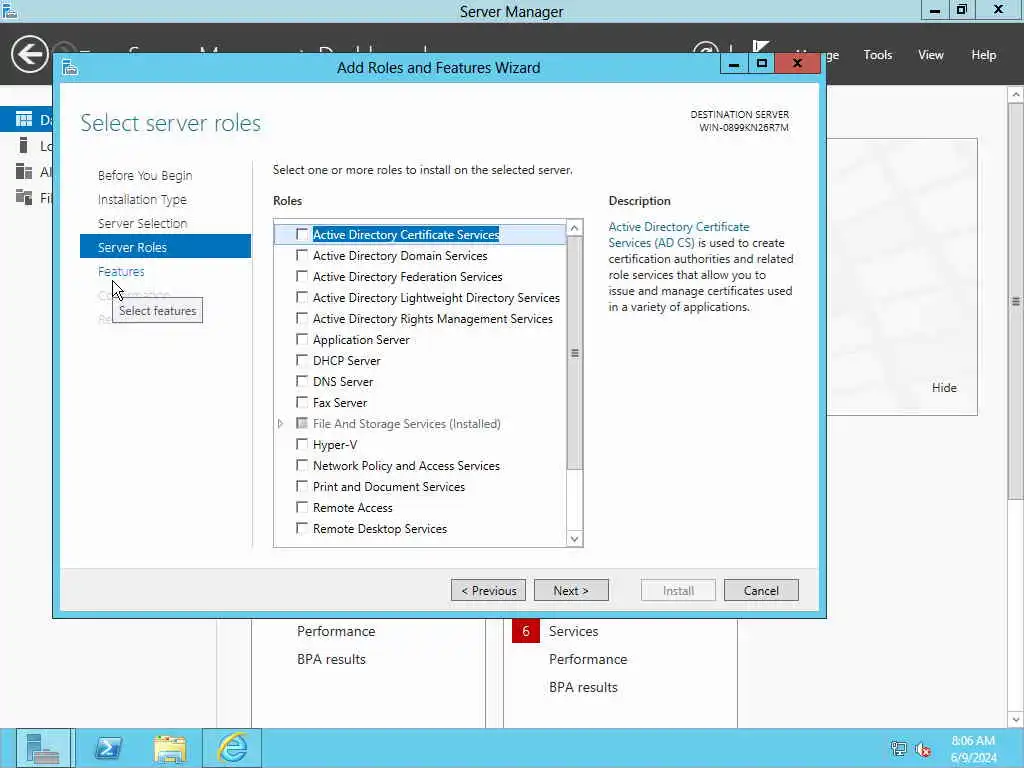The height and width of the screenshot is (768, 1024).
Task: Click the roles list scroll-up arrow
Action: [x=574, y=228]
